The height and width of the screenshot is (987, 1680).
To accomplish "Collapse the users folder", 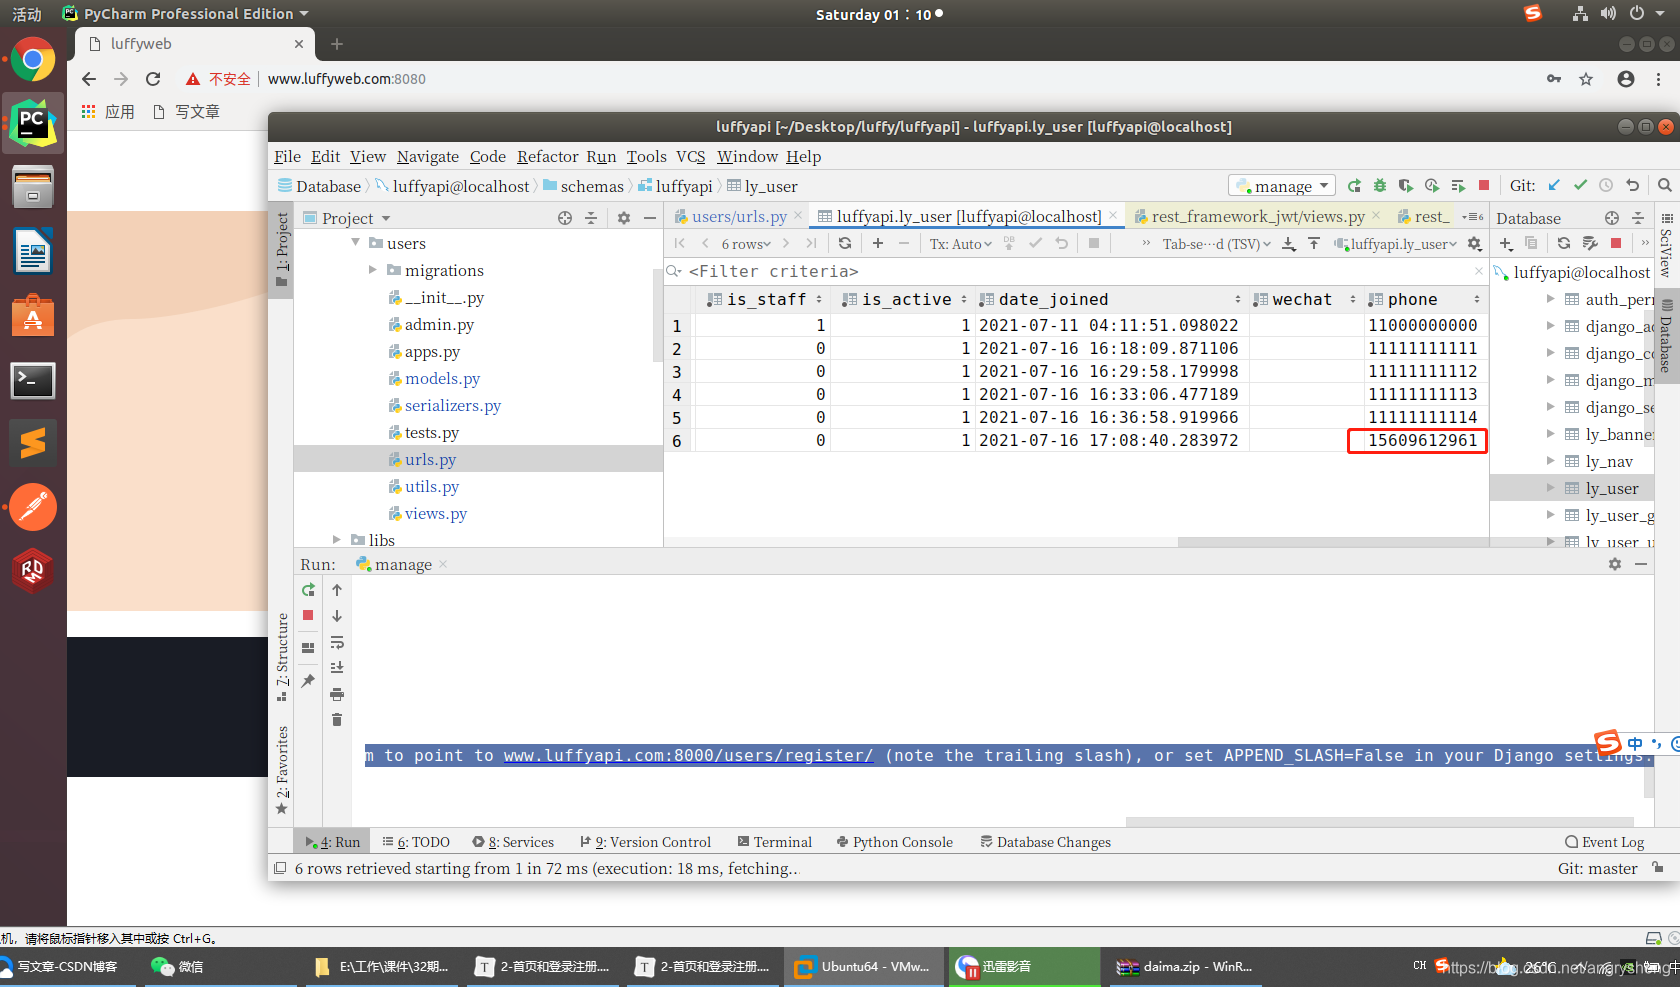I will (355, 243).
